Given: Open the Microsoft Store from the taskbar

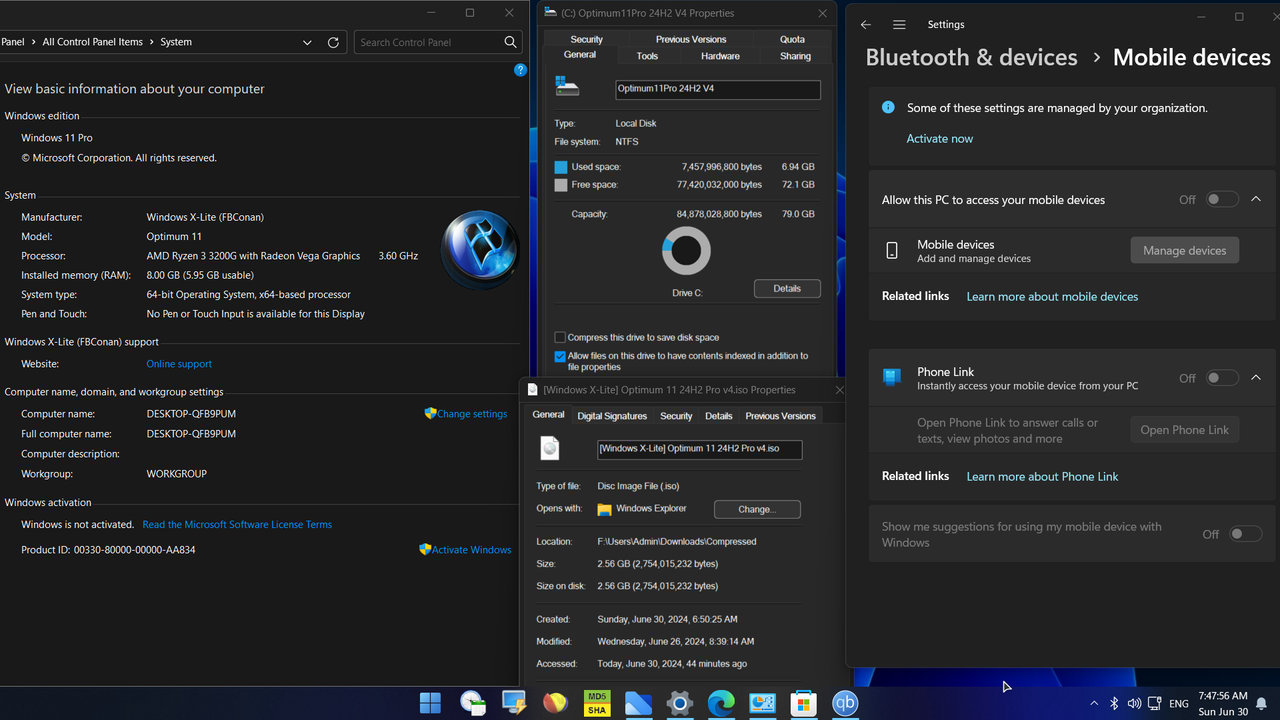Looking at the screenshot, I should [x=804, y=703].
